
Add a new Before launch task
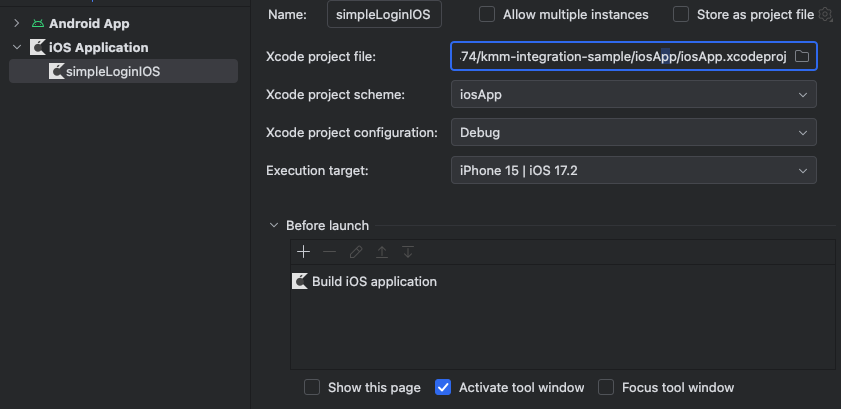tap(304, 252)
